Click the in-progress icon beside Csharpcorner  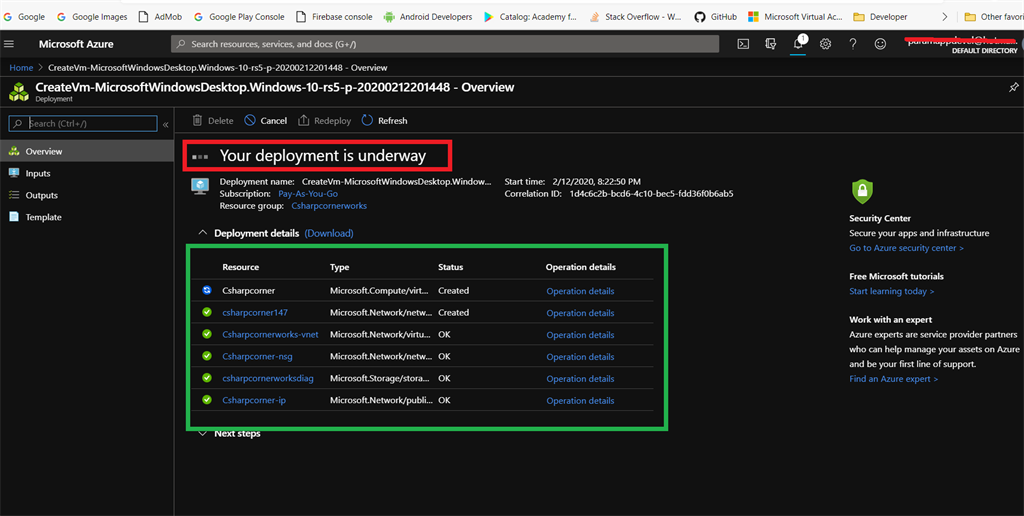click(x=206, y=291)
